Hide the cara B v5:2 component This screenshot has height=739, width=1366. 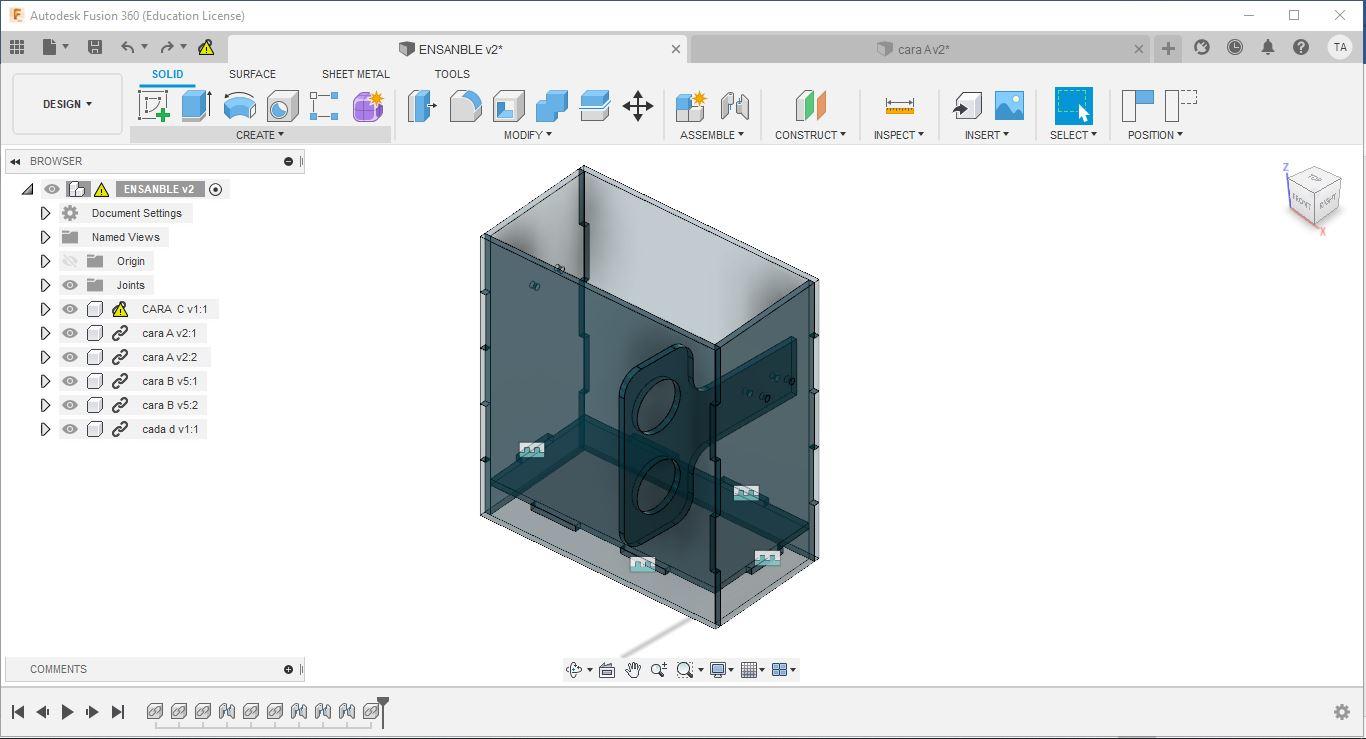[70, 405]
